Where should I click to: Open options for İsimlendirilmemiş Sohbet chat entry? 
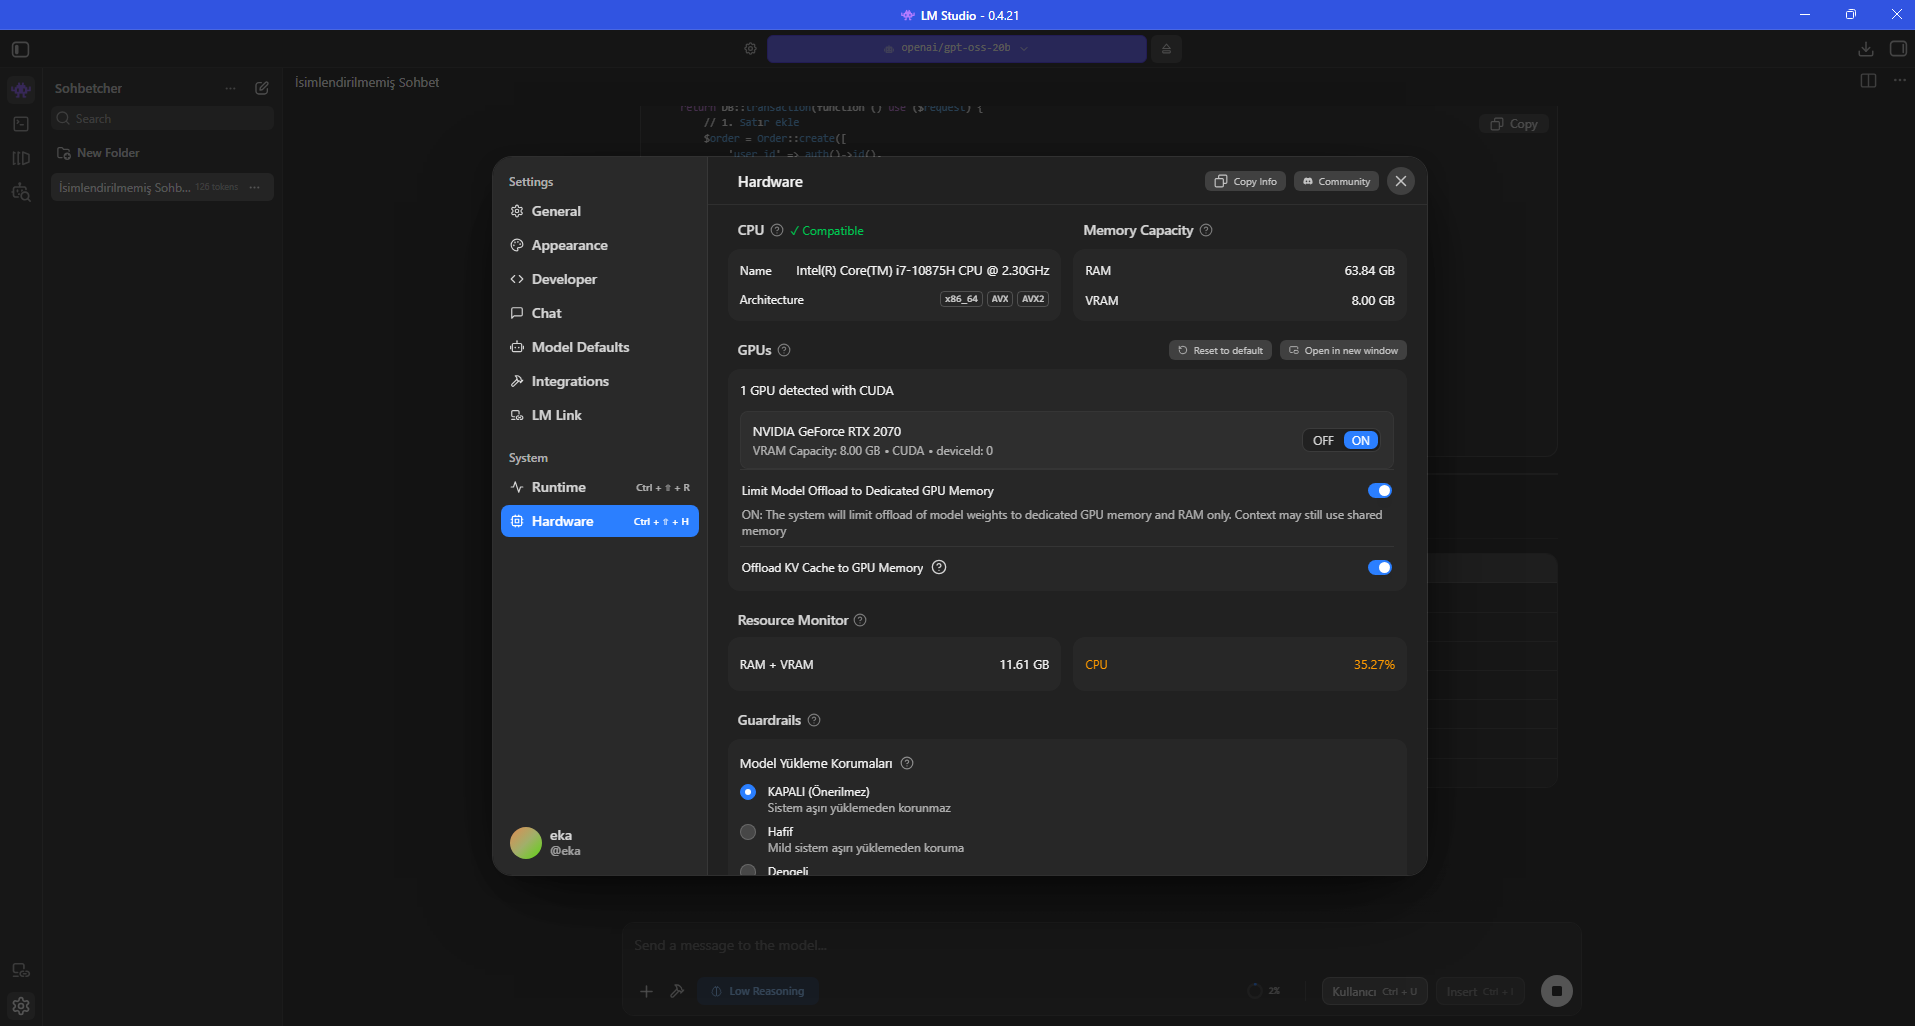click(255, 187)
